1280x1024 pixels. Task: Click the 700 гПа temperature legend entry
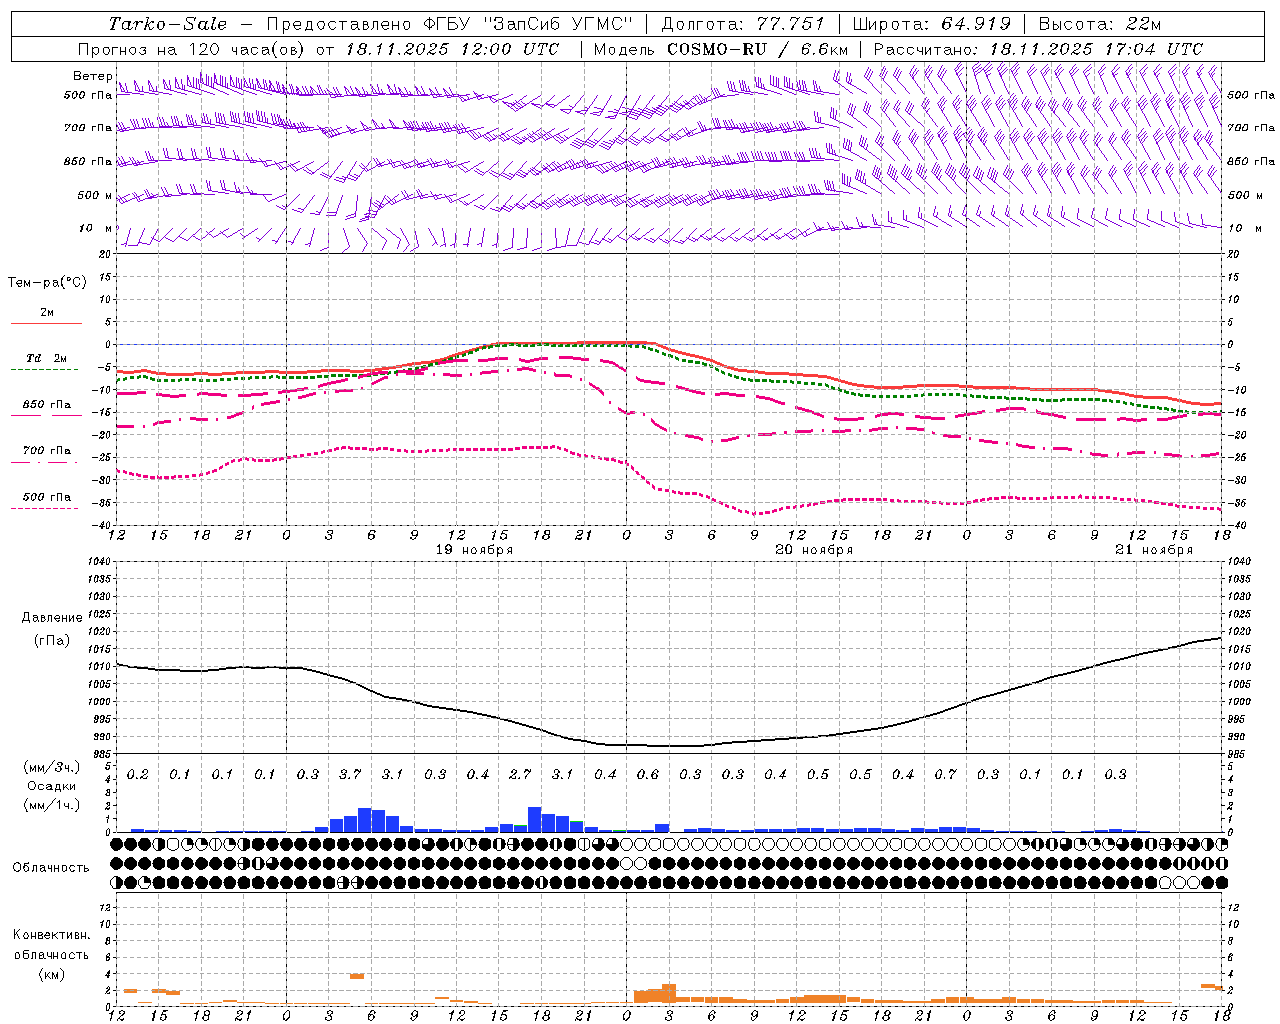click(x=45, y=456)
